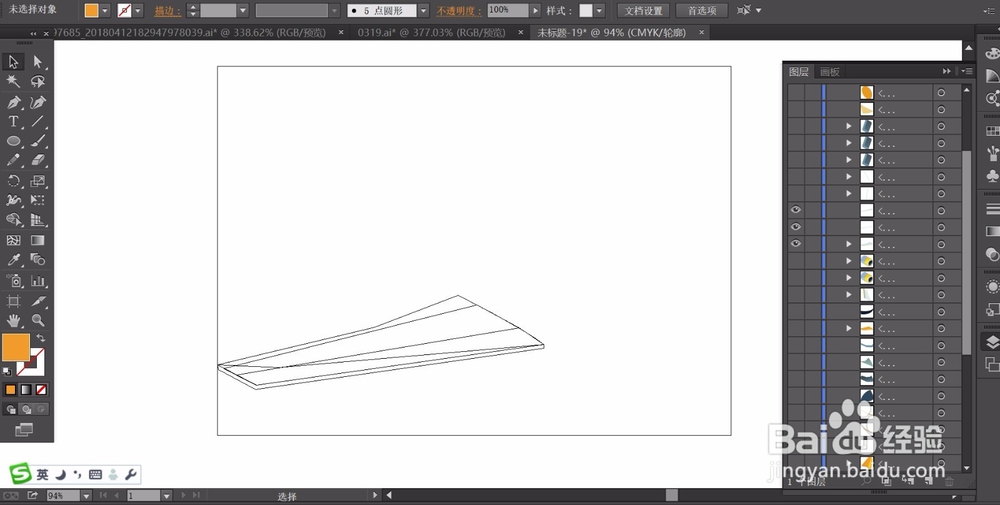Viewport: 1000px width, 505px height.
Task: Open the fill color dropdown in control bar
Action: pos(105,11)
